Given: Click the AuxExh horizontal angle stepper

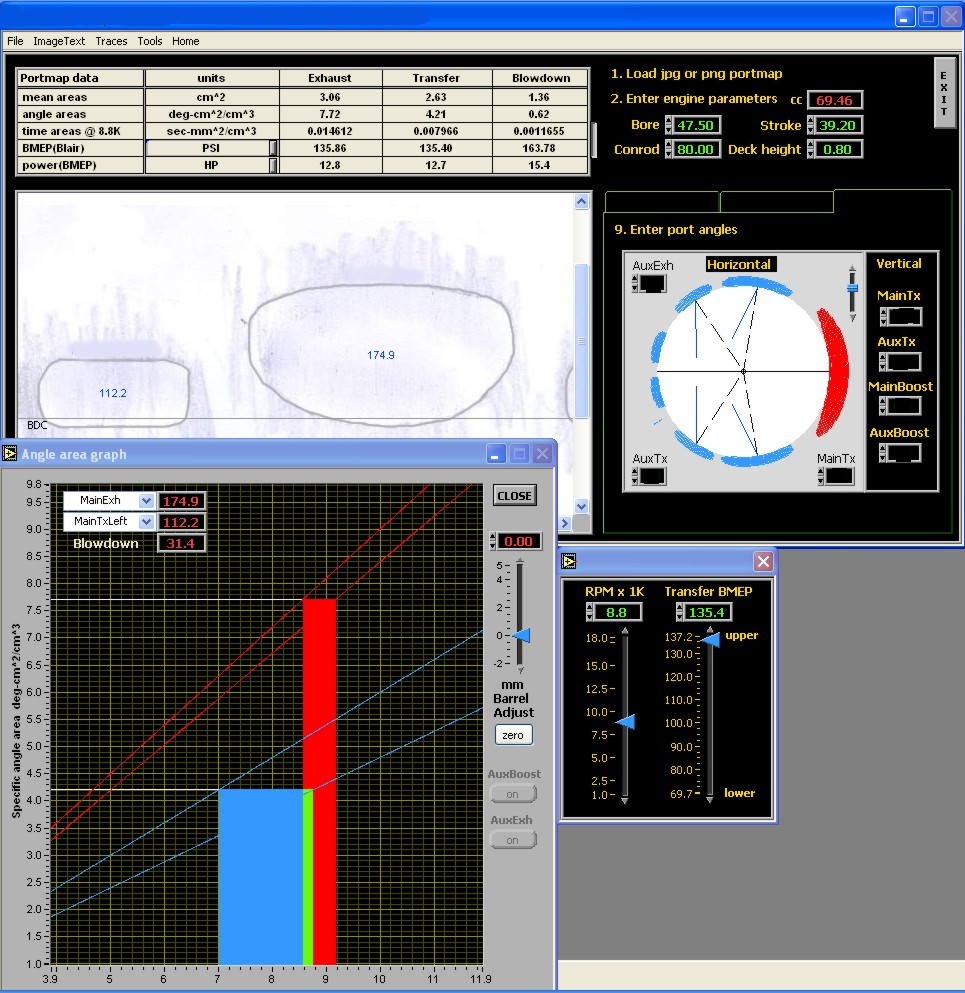Looking at the screenshot, I should (x=636, y=284).
